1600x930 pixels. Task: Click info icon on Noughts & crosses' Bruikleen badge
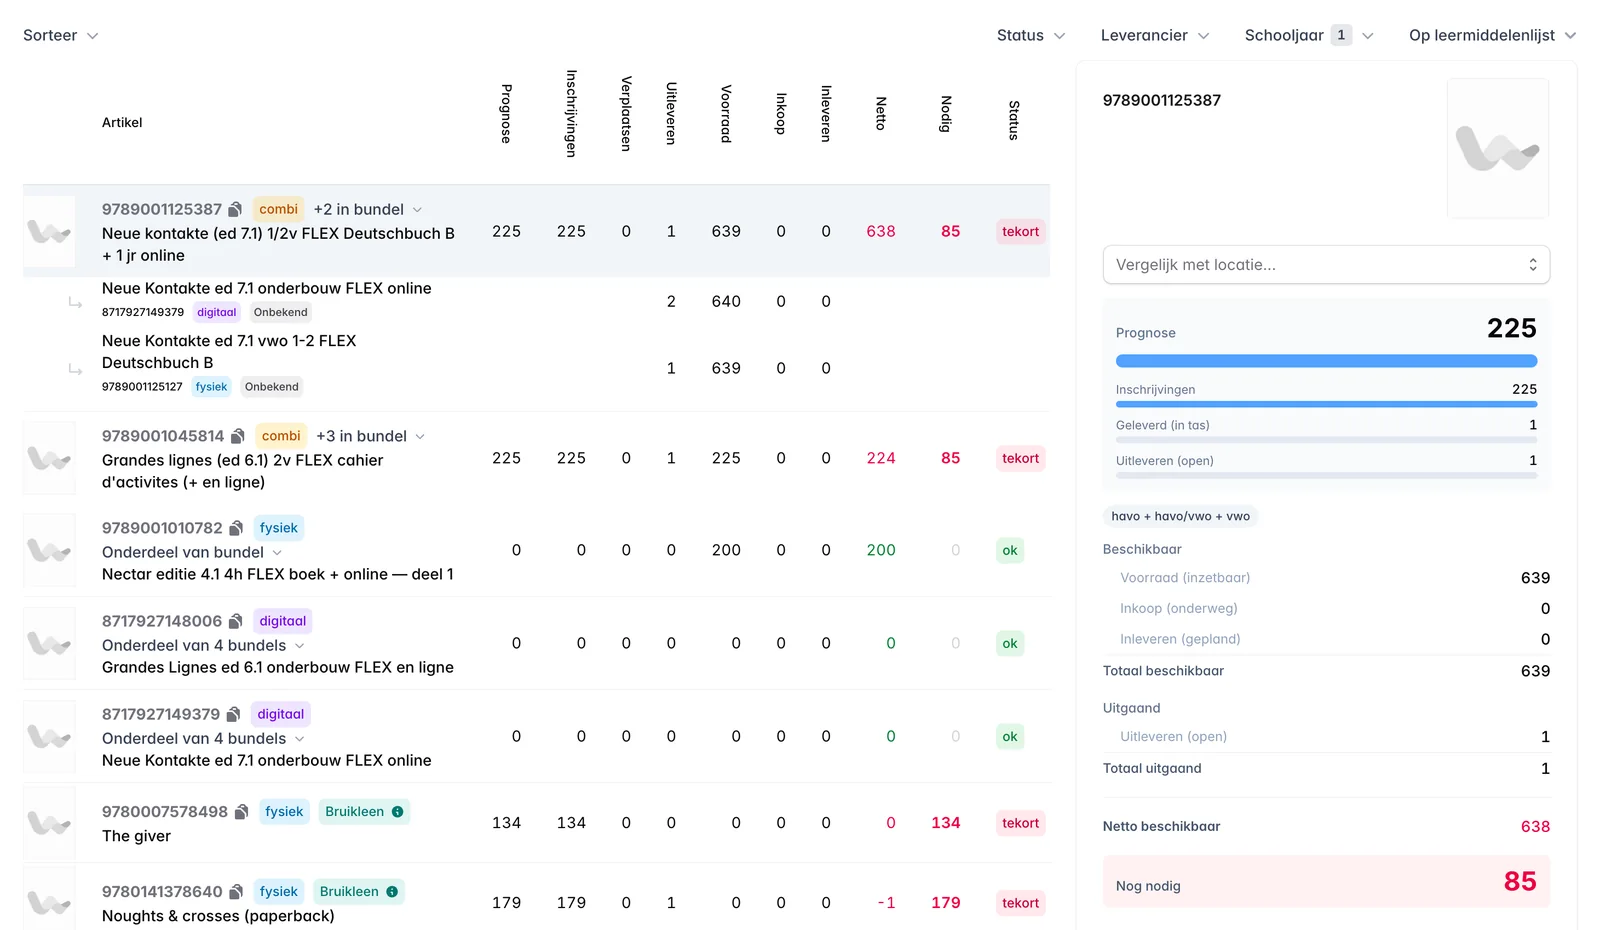392,892
